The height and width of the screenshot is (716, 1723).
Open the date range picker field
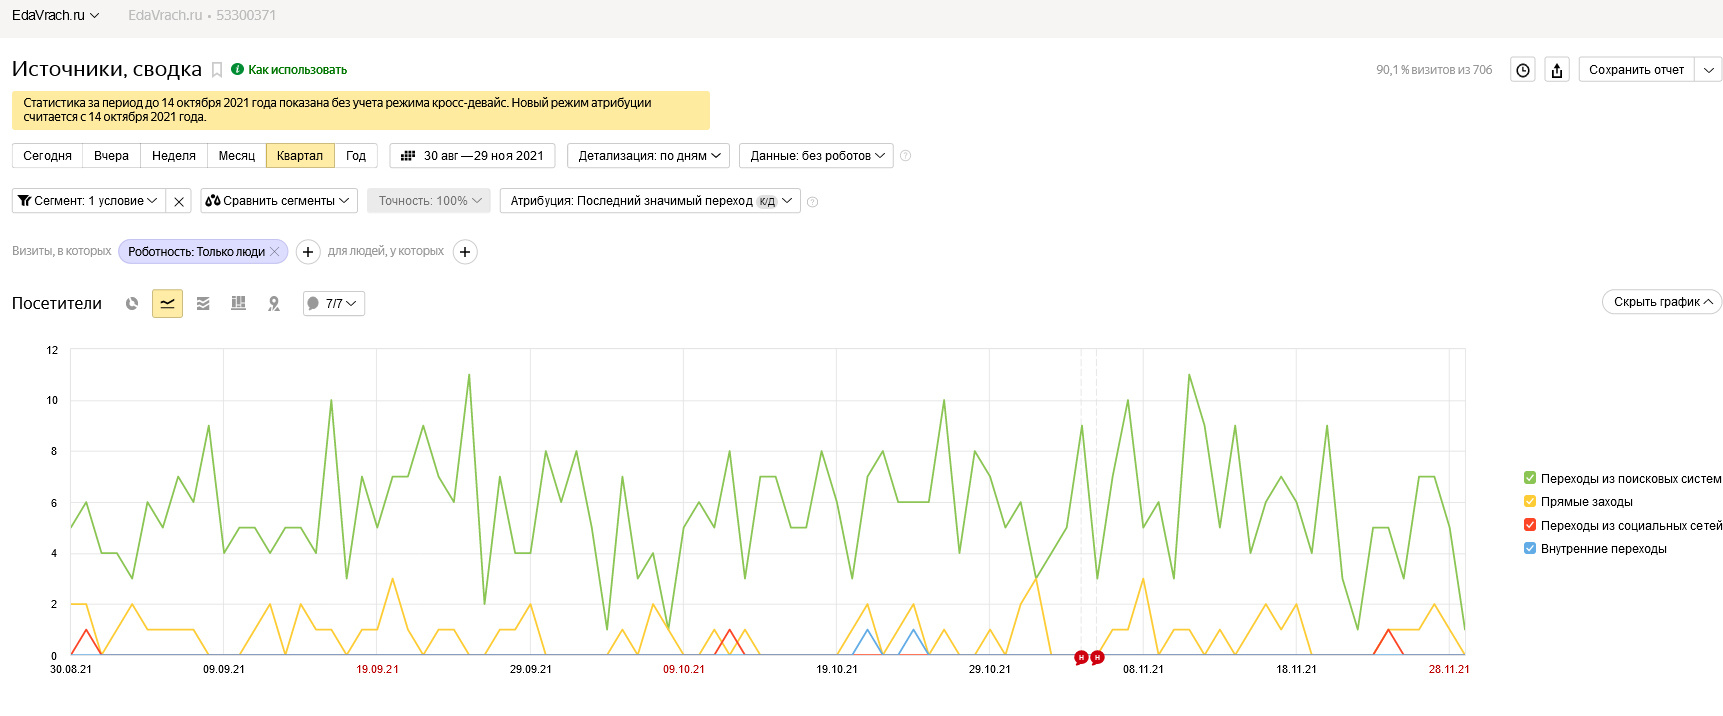point(472,156)
